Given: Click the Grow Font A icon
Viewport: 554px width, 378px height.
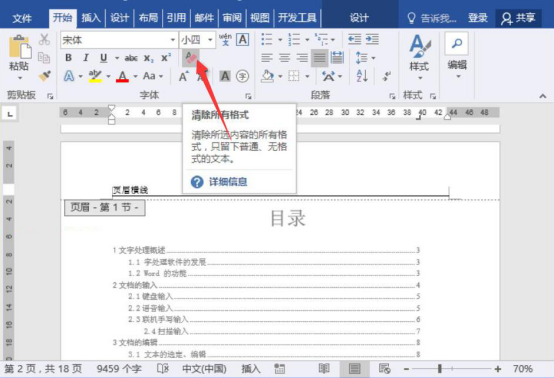Looking at the screenshot, I should click(x=184, y=76).
